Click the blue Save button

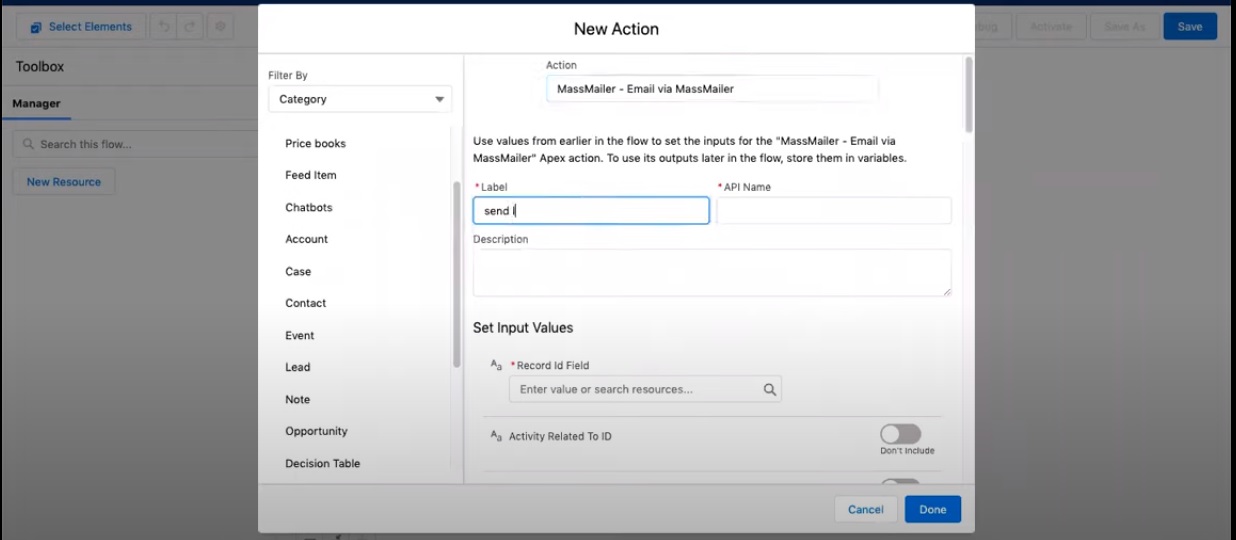tap(1190, 27)
